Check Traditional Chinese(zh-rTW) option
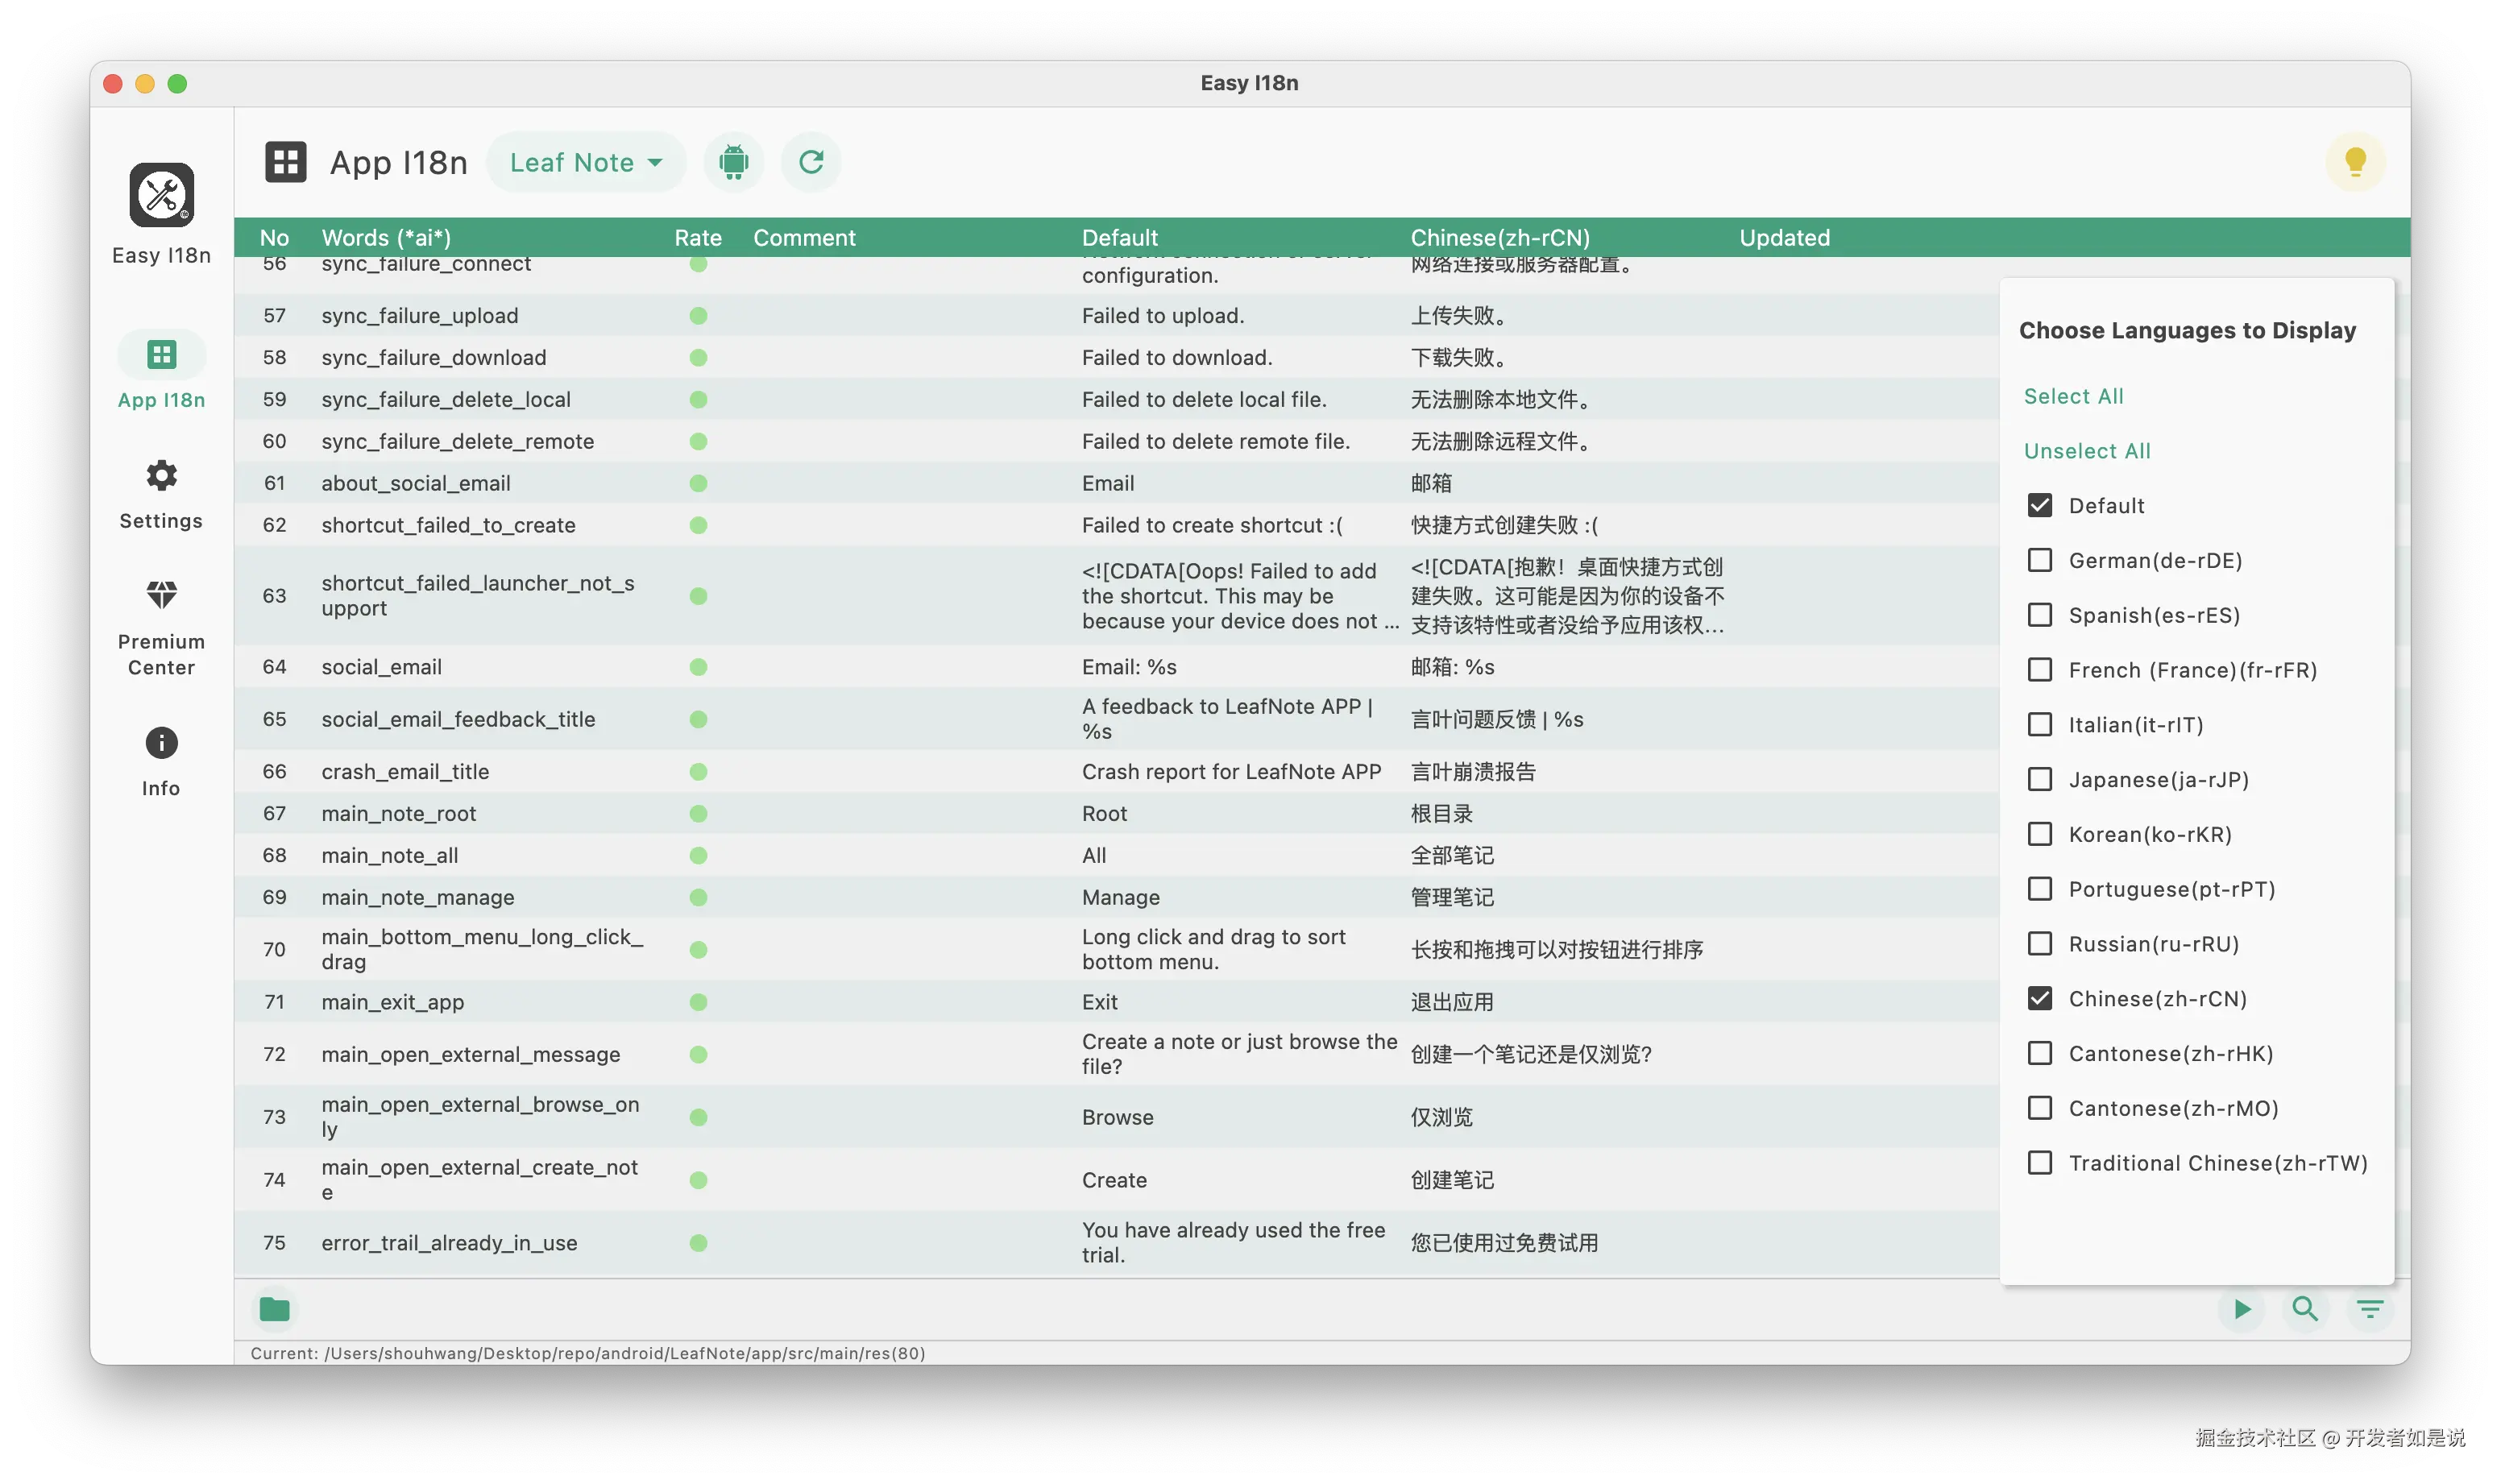Viewport: 2501px width, 1484px height. [2040, 1162]
